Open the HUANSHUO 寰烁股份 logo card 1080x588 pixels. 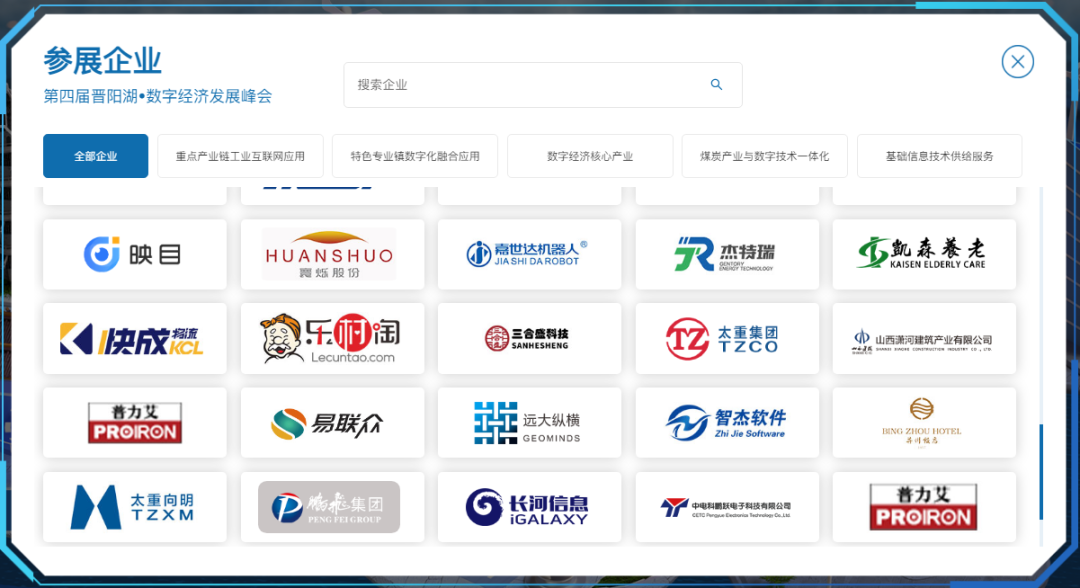[332, 254]
